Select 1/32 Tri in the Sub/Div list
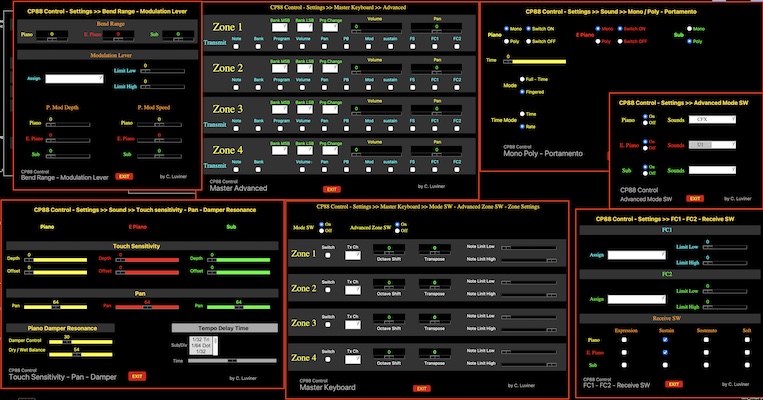Screen dimensions: 763x400 (201, 339)
